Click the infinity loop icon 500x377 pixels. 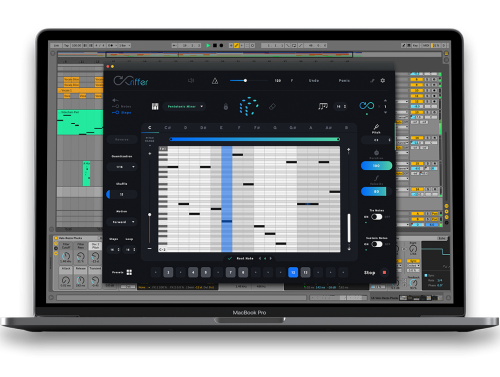pyautogui.click(x=367, y=106)
